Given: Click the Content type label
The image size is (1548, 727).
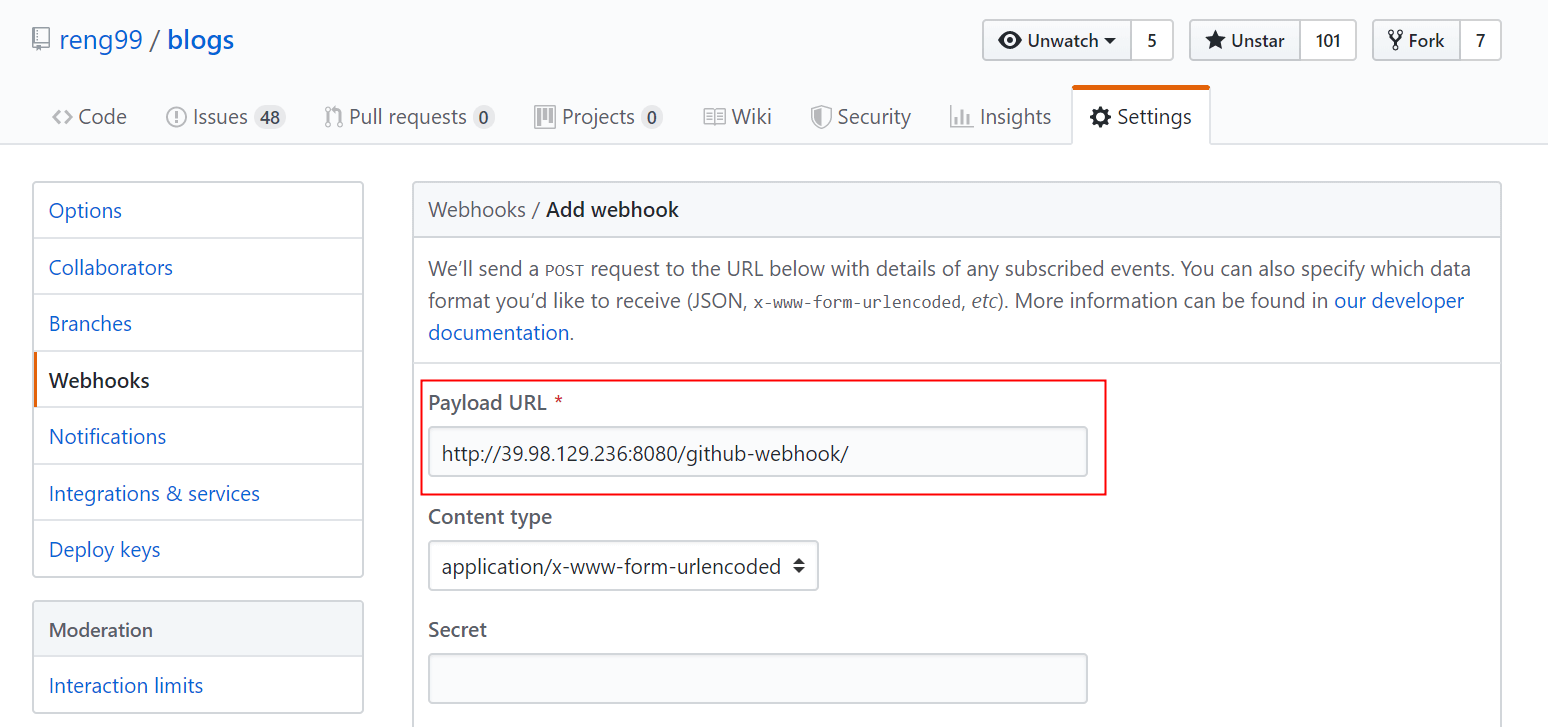Looking at the screenshot, I should tap(490, 517).
